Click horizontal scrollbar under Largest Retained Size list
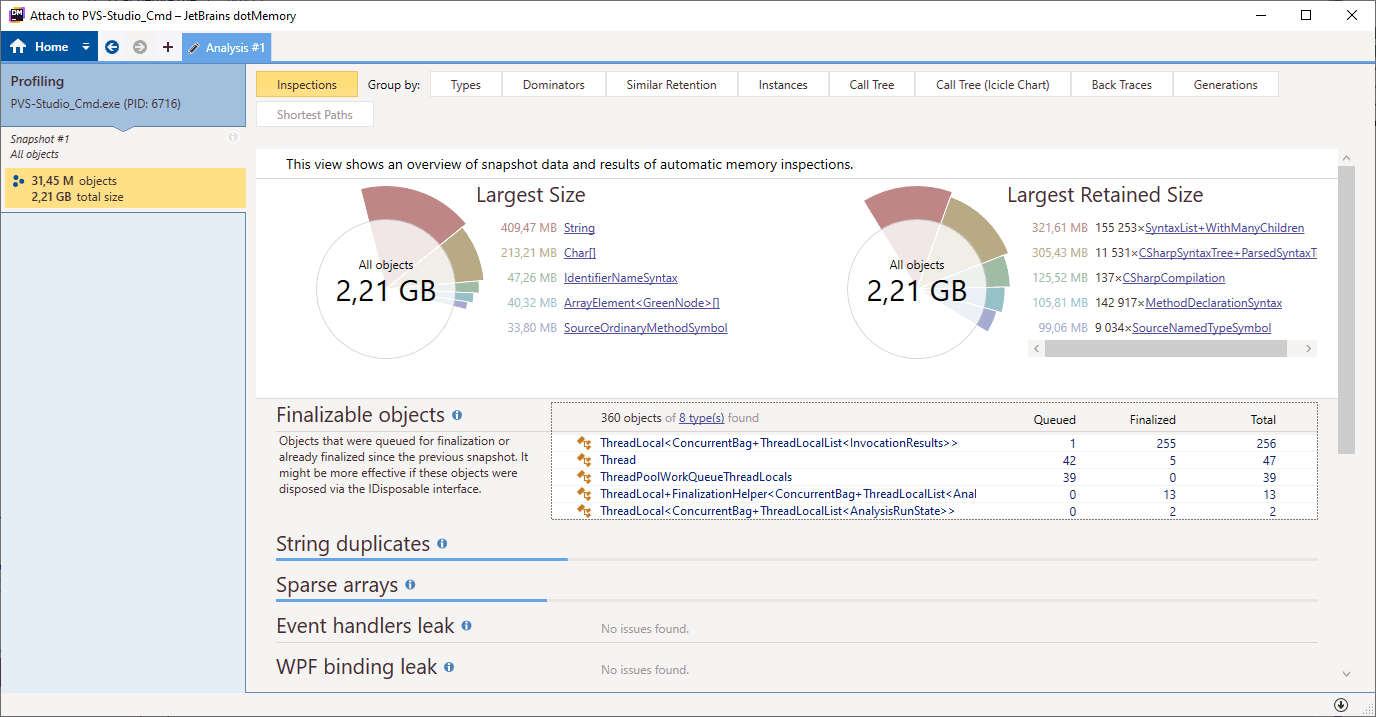Viewport: 1376px width, 717px height. tap(1165, 348)
